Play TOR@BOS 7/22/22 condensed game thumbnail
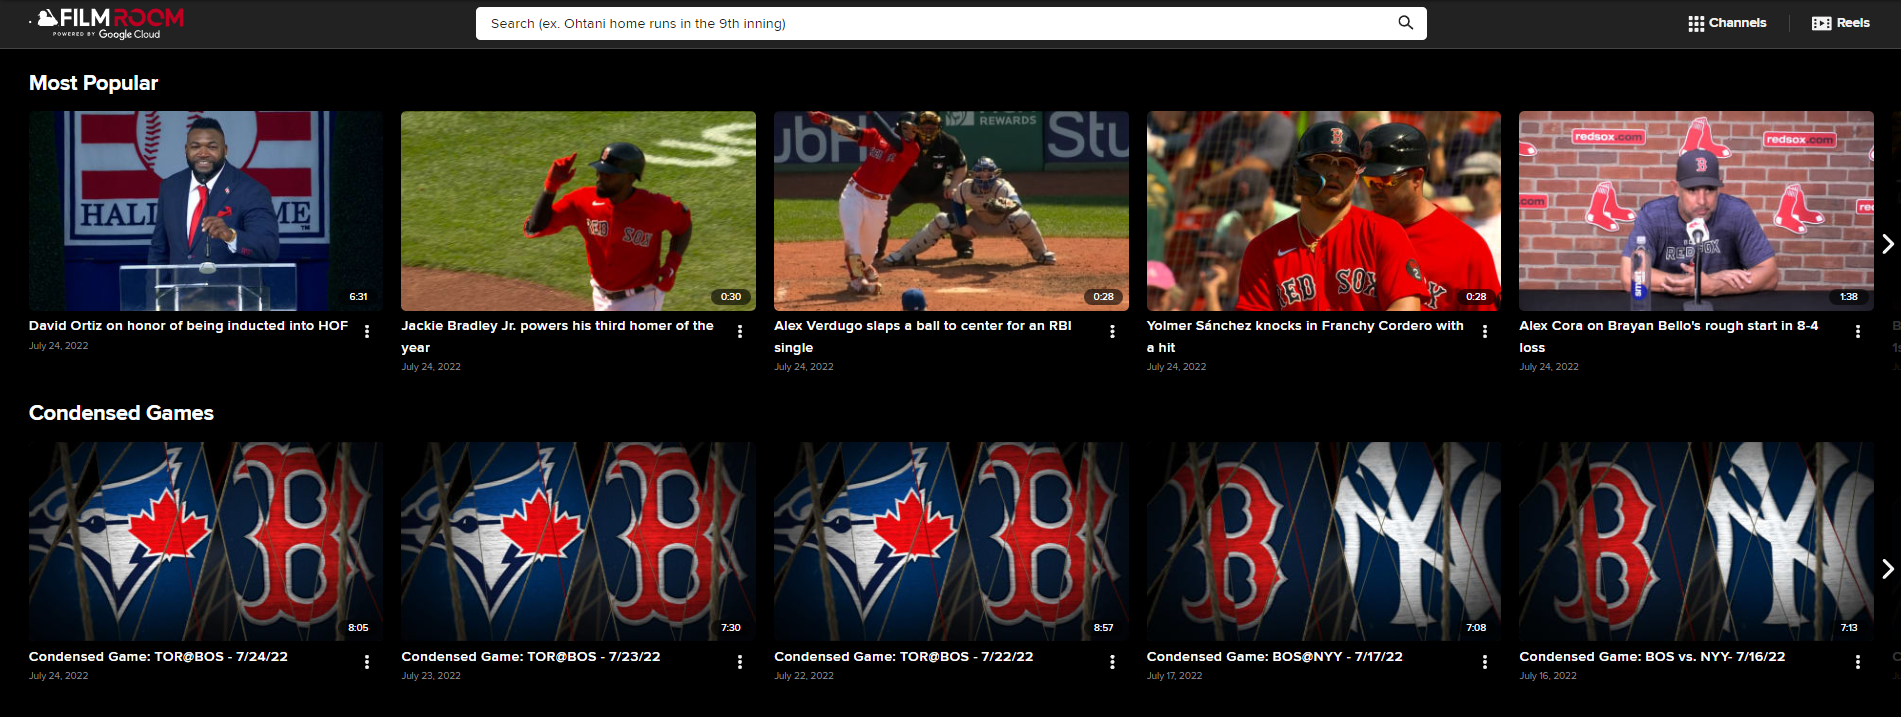The width and height of the screenshot is (1901, 717). click(x=951, y=541)
